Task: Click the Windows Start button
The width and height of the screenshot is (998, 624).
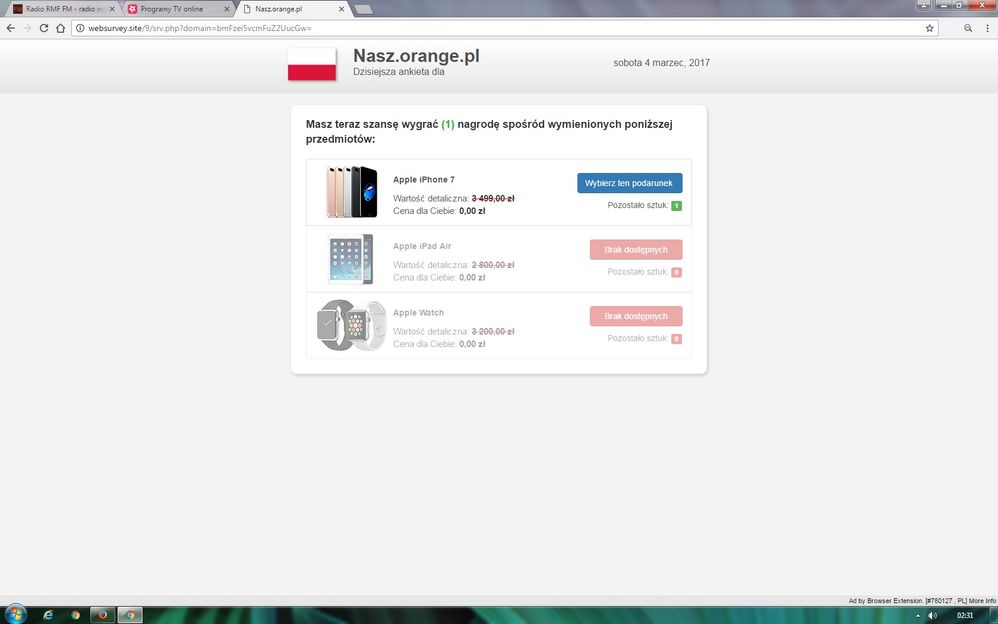Action: point(16,614)
